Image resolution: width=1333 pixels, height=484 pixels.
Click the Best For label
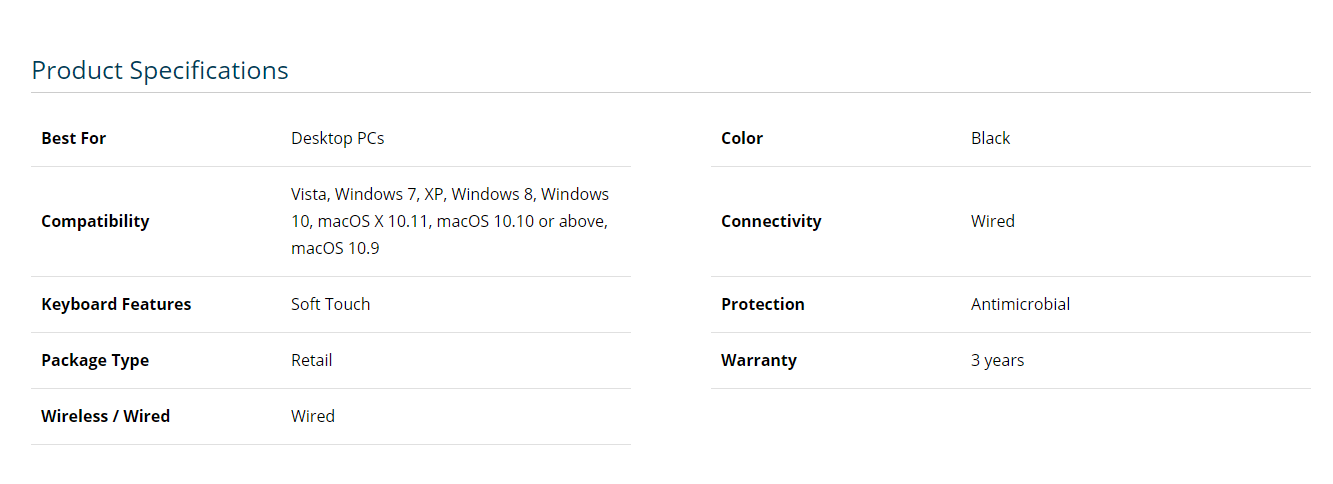click(73, 138)
